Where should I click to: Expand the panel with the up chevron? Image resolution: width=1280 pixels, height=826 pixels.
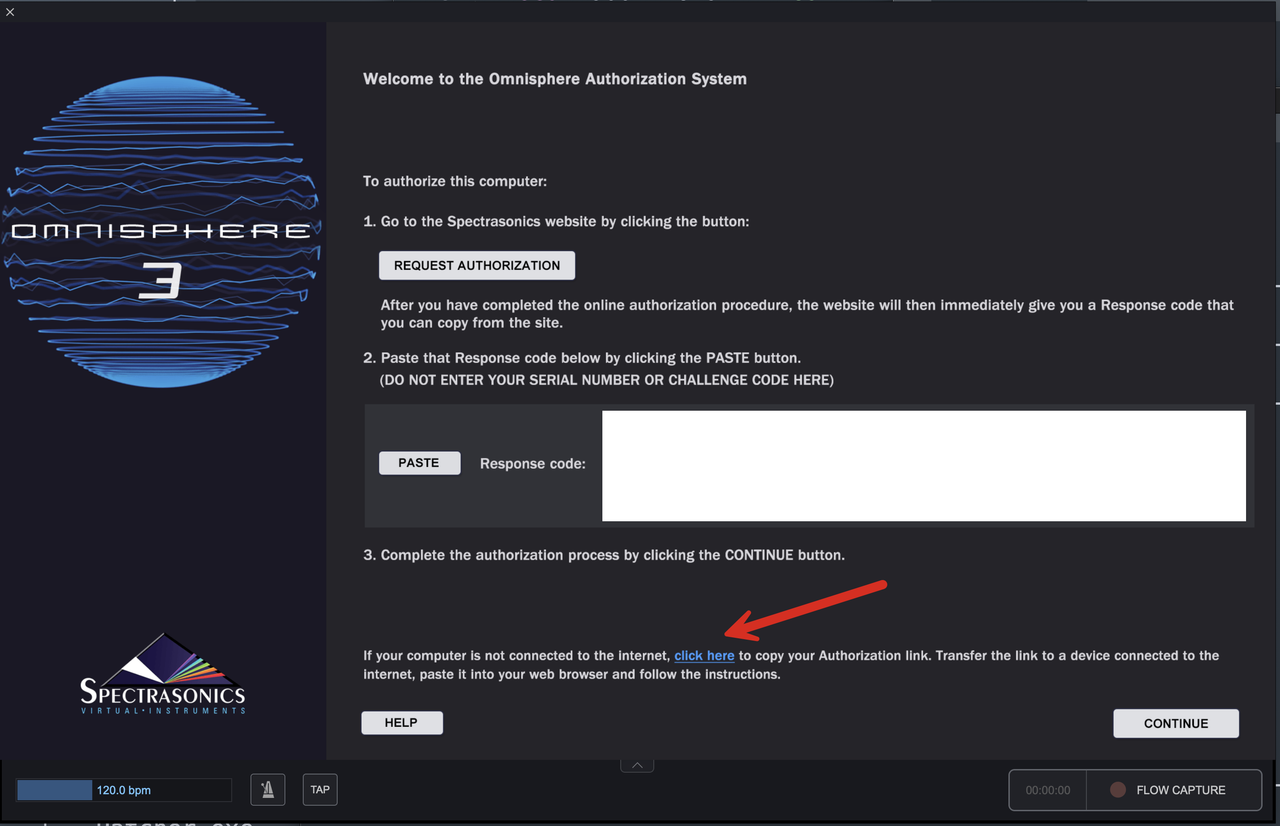tap(637, 765)
